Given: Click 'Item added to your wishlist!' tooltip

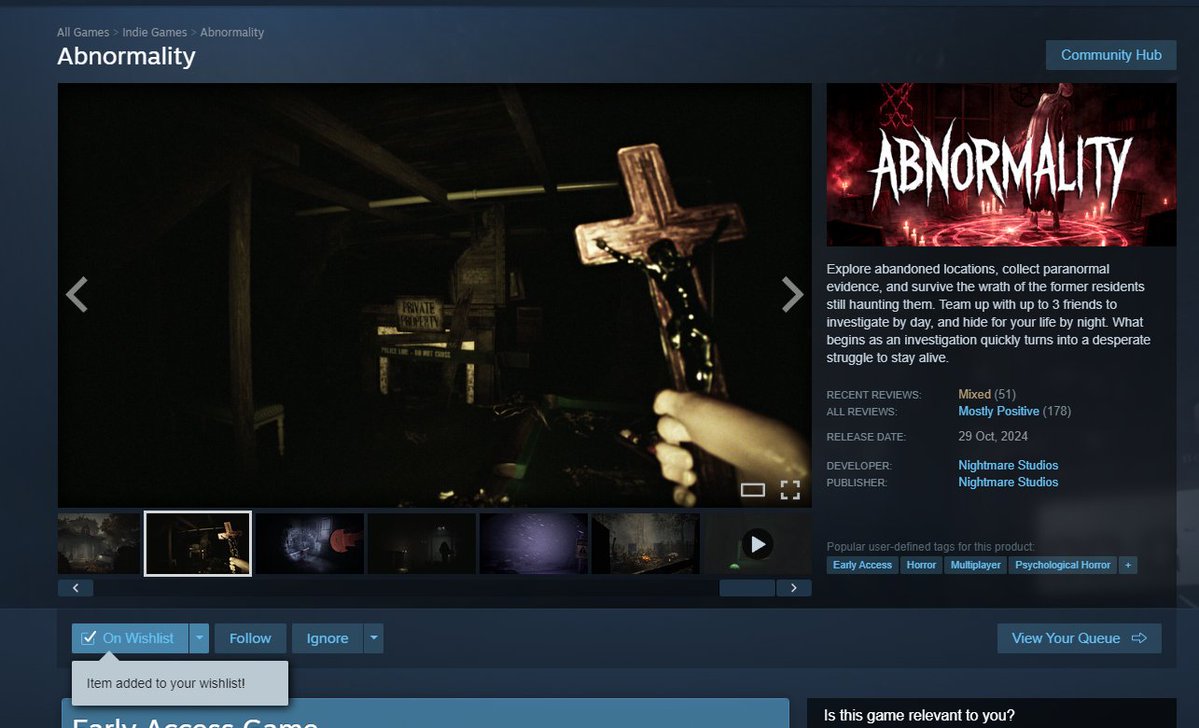Looking at the screenshot, I should 180,683.
